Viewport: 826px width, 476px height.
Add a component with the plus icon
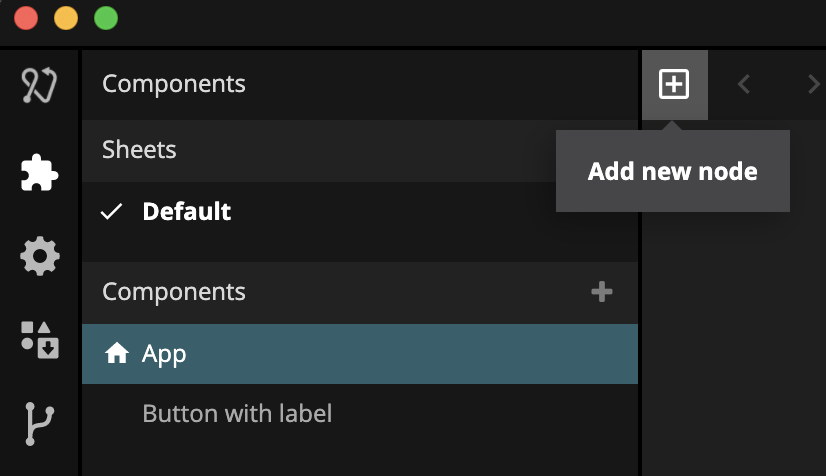601,292
